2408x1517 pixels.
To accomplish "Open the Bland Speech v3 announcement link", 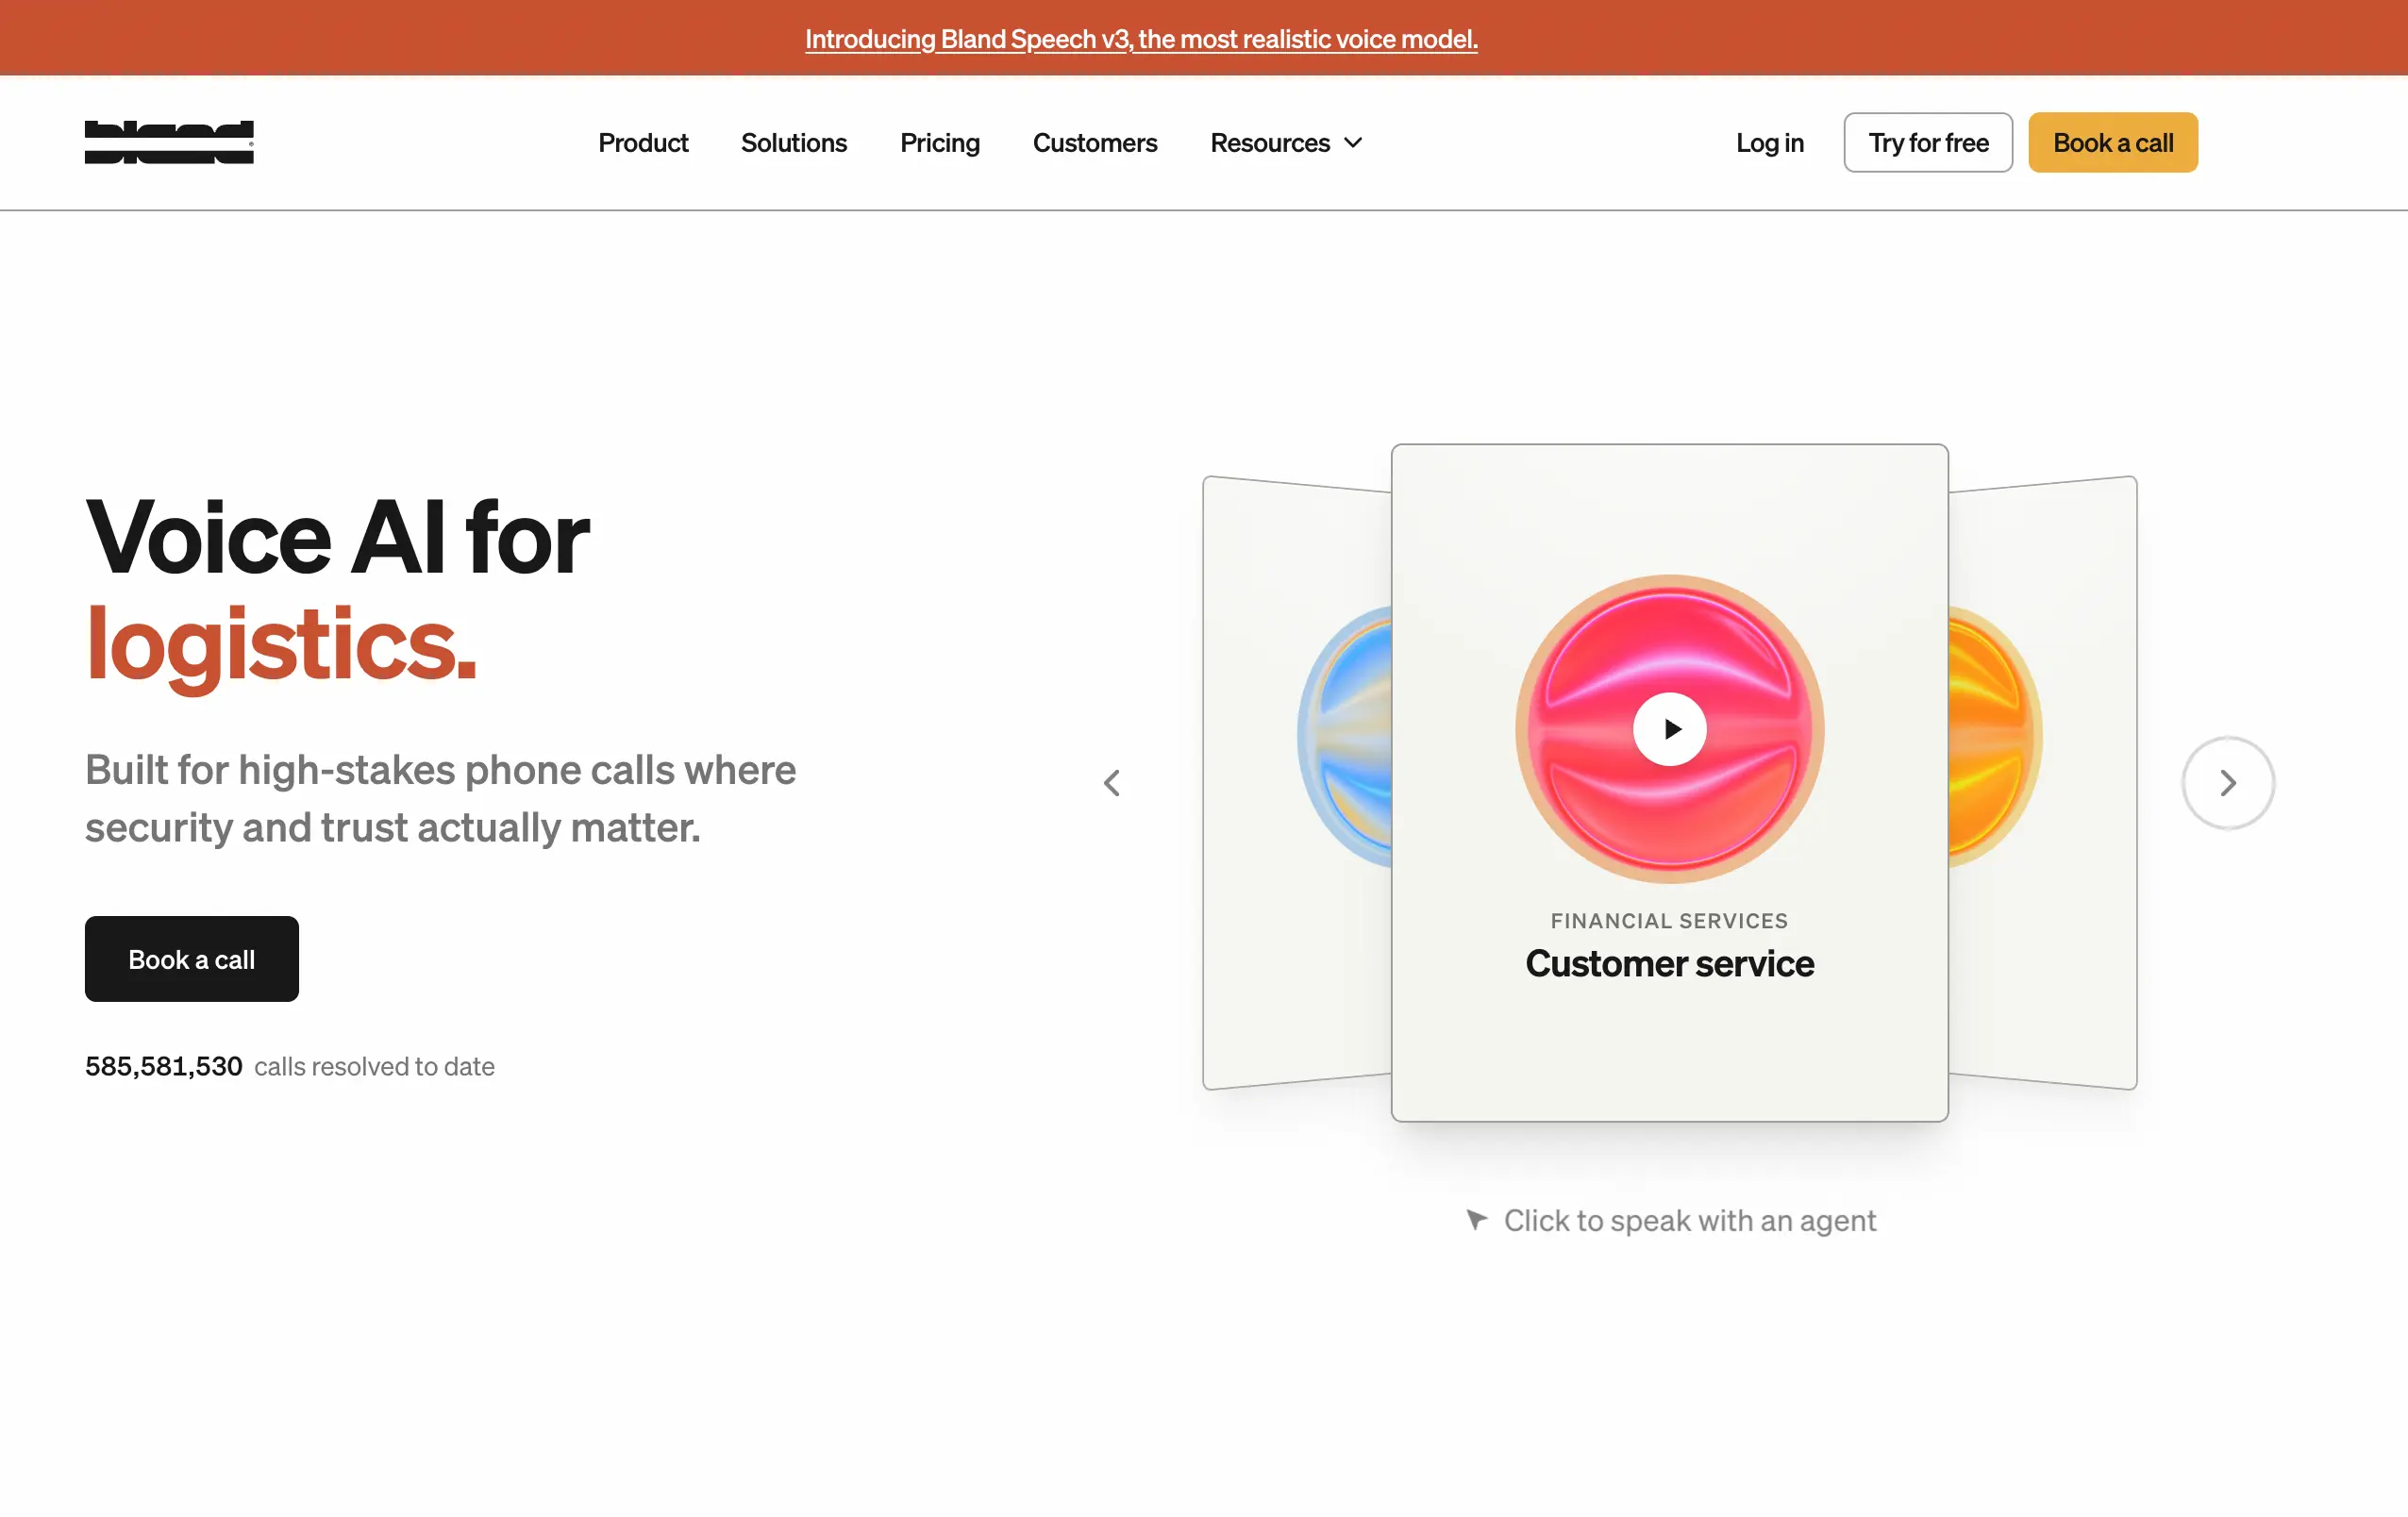I will click(1141, 39).
